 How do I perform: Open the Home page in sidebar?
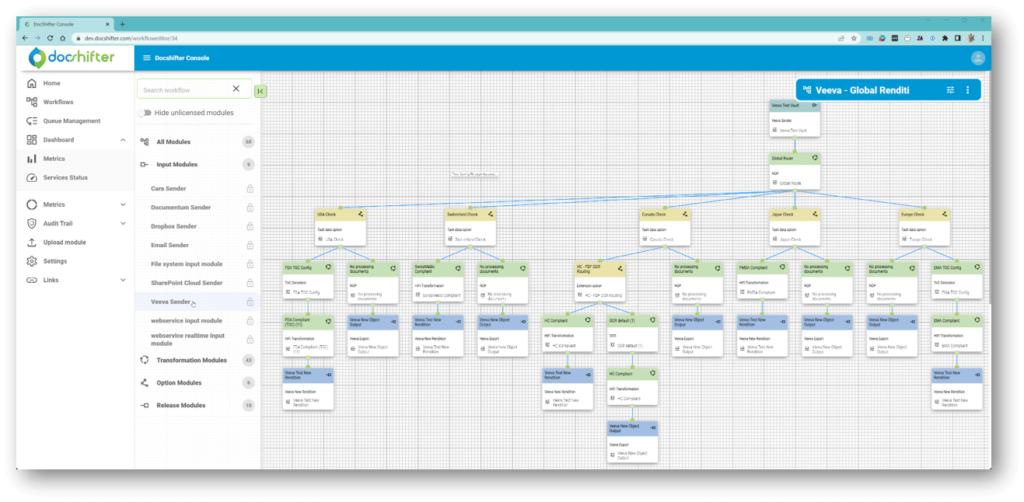pyautogui.click(x=52, y=84)
